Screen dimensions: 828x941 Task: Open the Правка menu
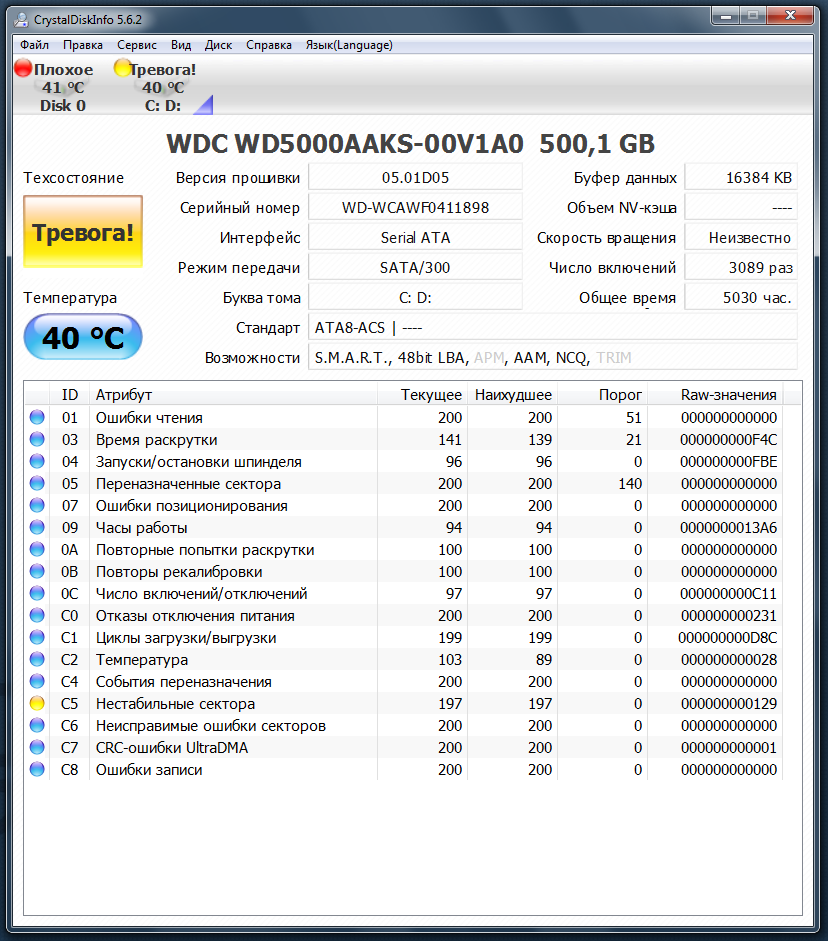83,45
